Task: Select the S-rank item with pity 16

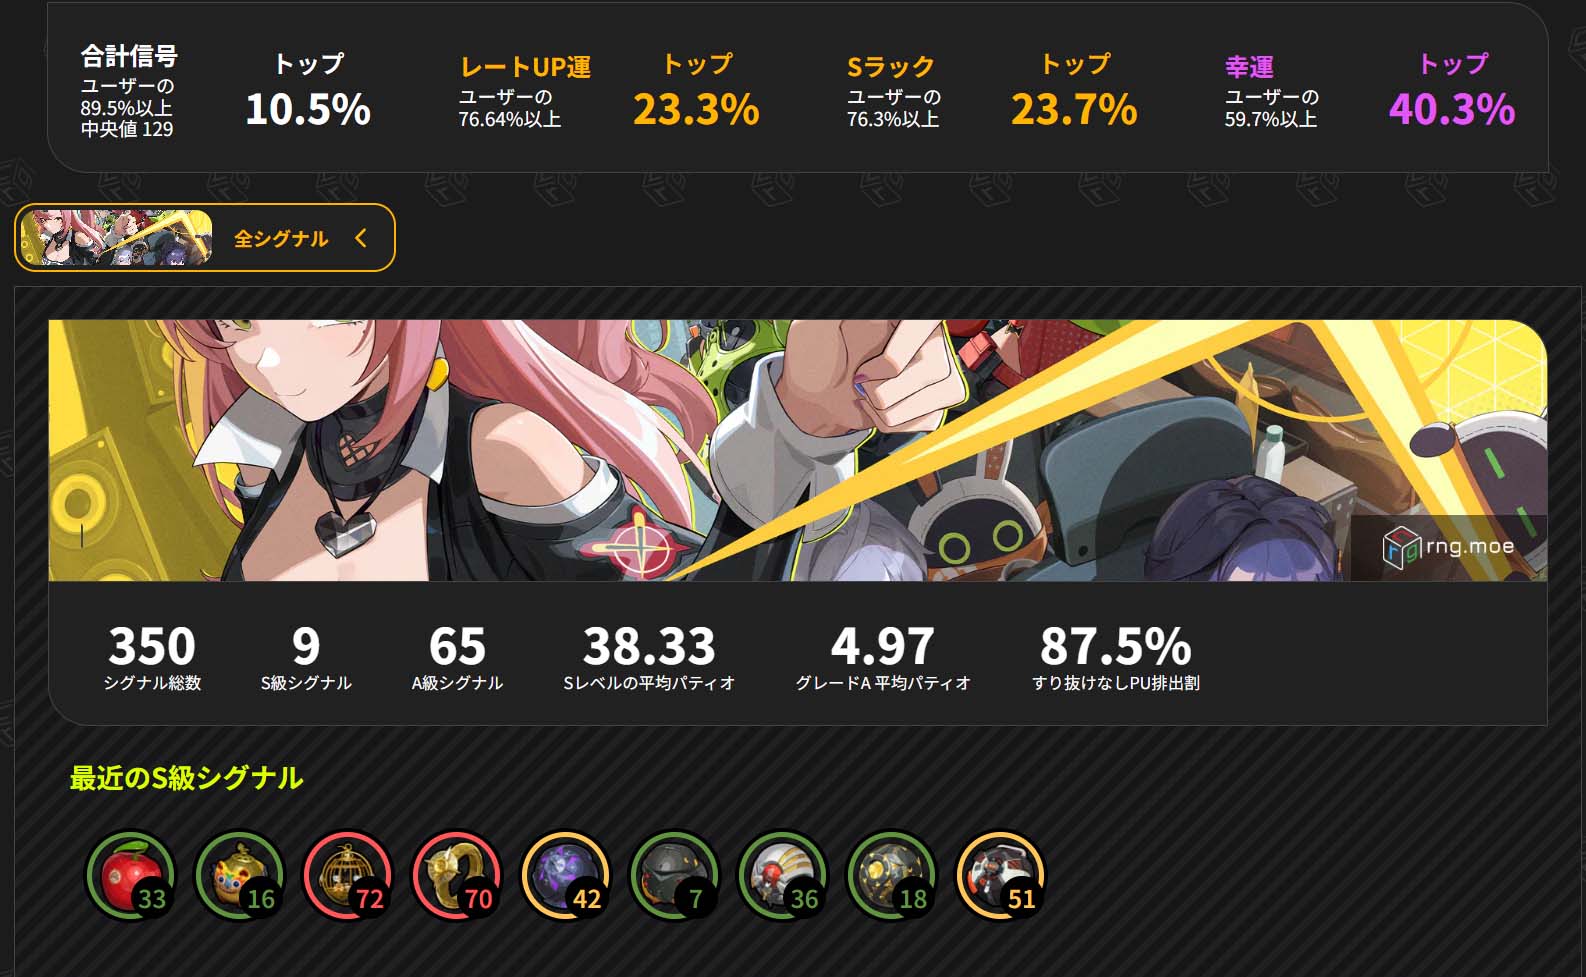Action: pyautogui.click(x=240, y=876)
